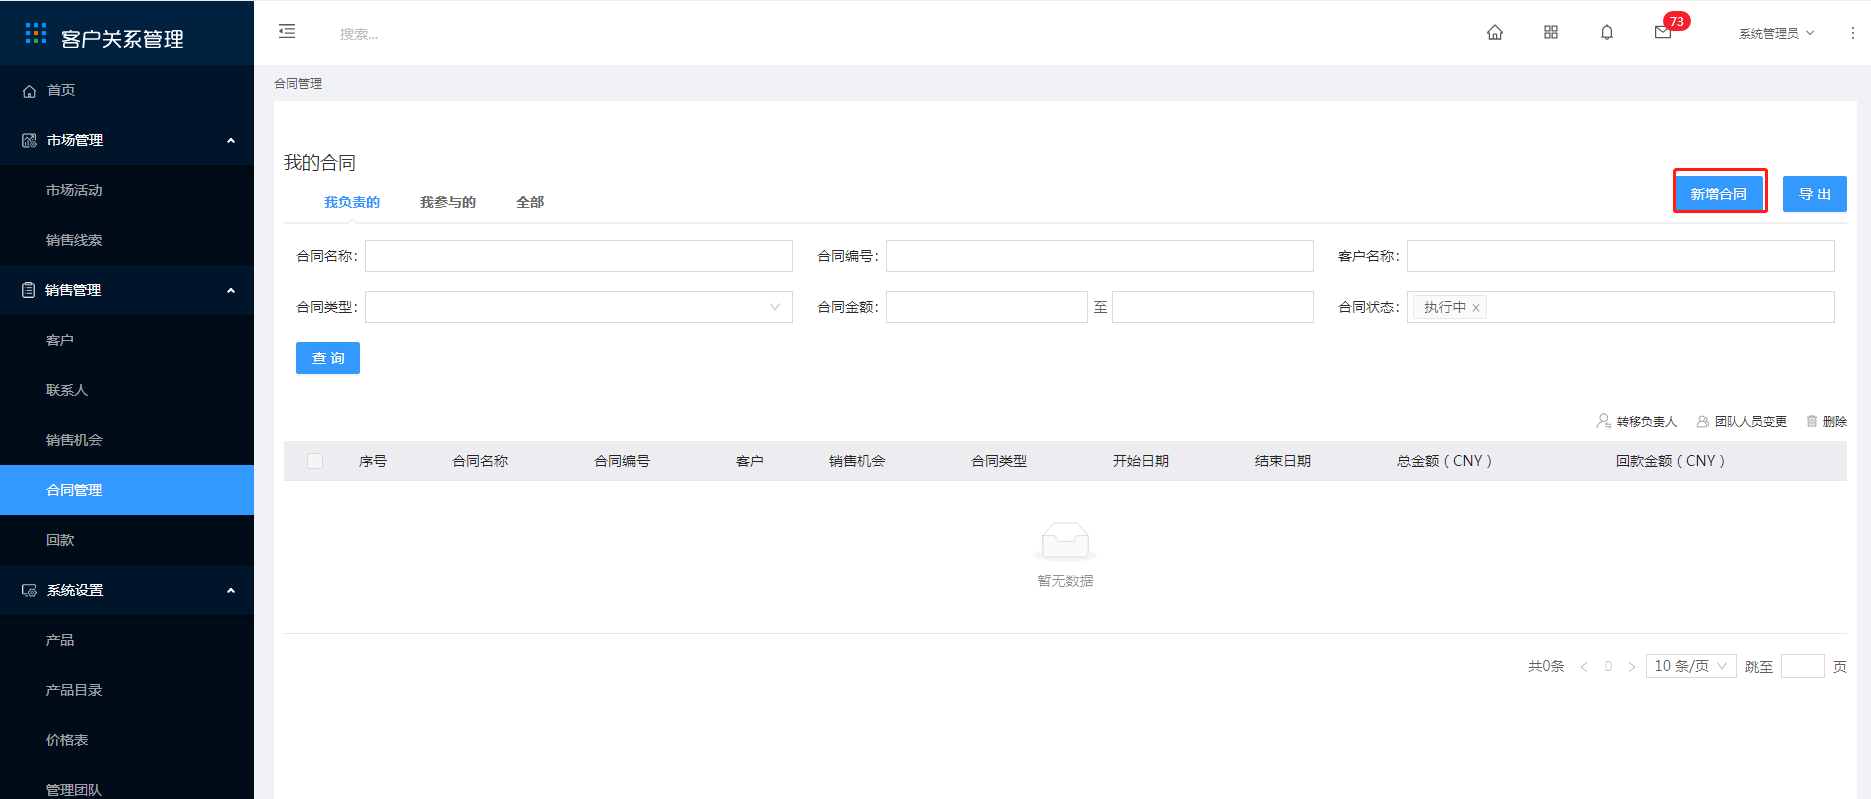
Task: Remove the 执行中 status tag with its x
Action: (1476, 308)
